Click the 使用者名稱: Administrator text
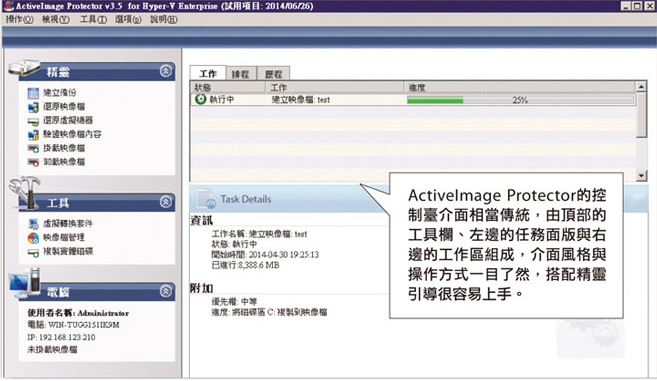 click(x=78, y=313)
